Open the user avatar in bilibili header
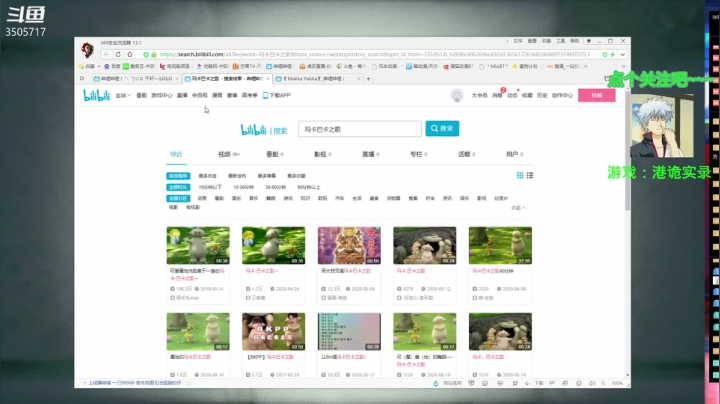Viewport: 720px width, 404px height. click(456, 95)
